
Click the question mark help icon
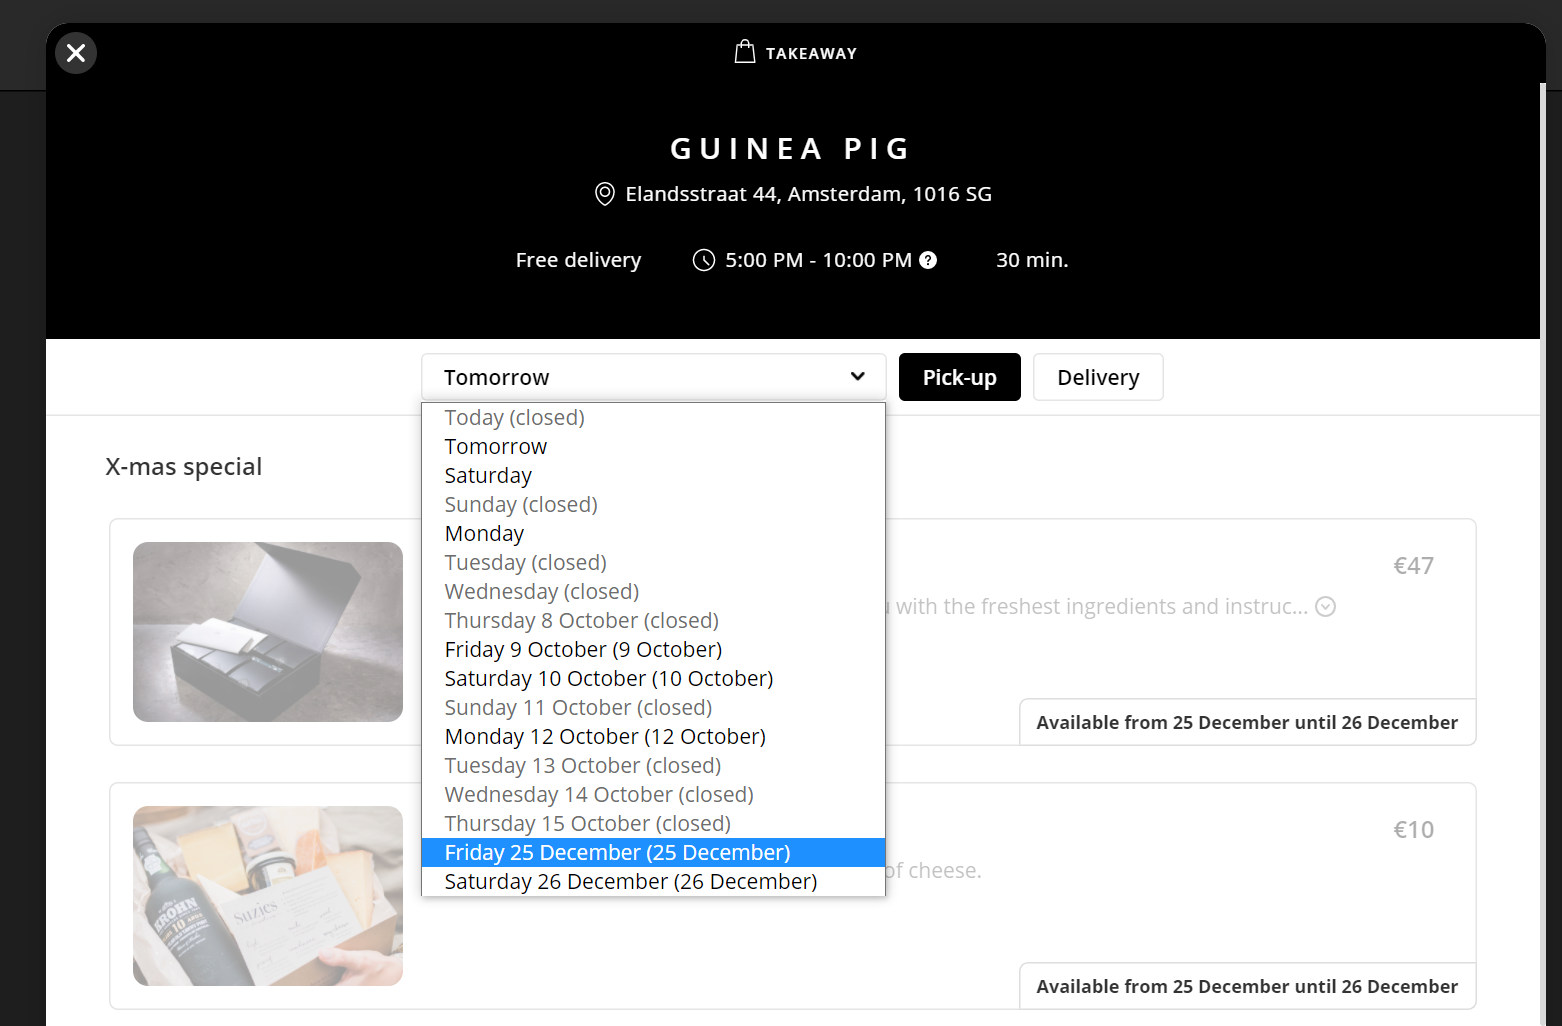pyautogui.click(x=928, y=260)
